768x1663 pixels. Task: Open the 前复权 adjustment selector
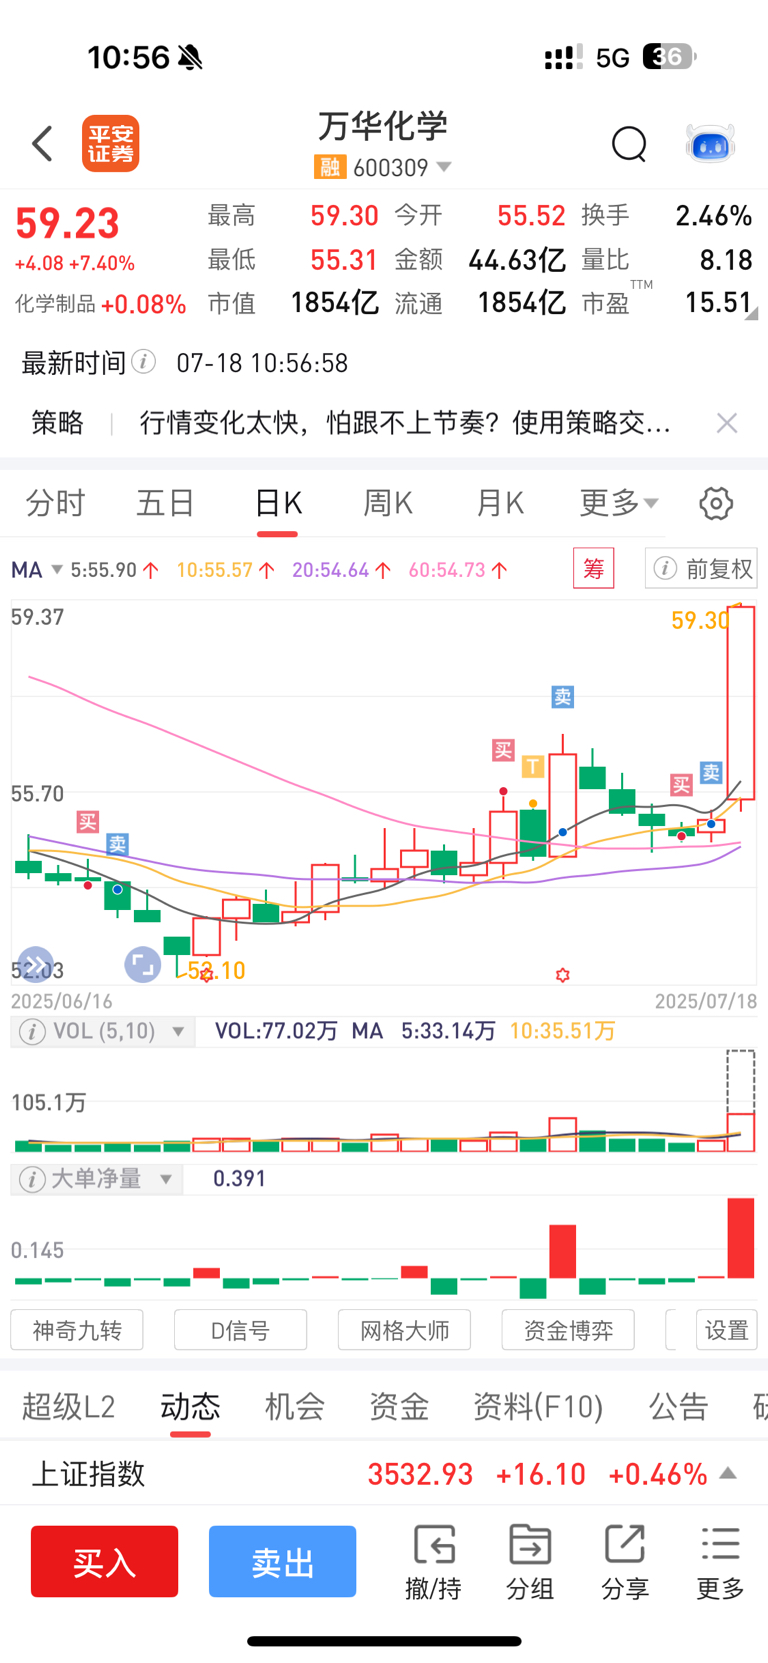coord(702,569)
